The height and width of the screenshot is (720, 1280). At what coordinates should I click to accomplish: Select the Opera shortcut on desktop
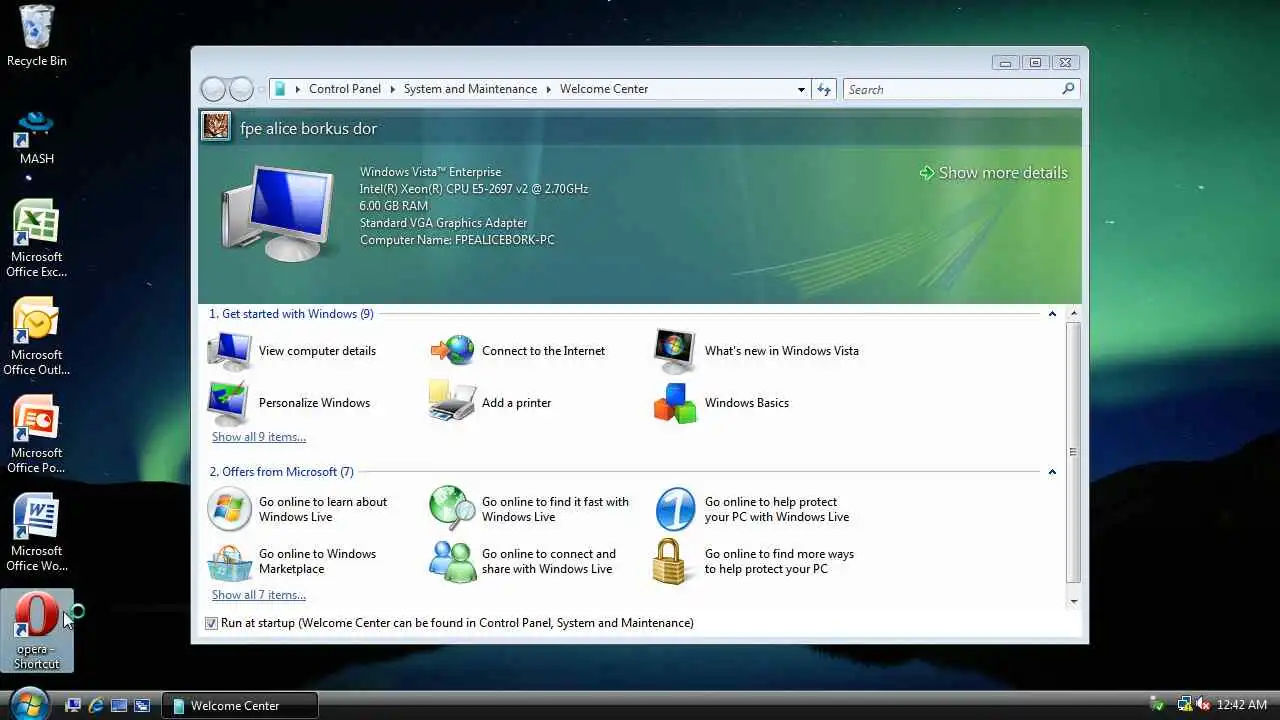click(37, 631)
